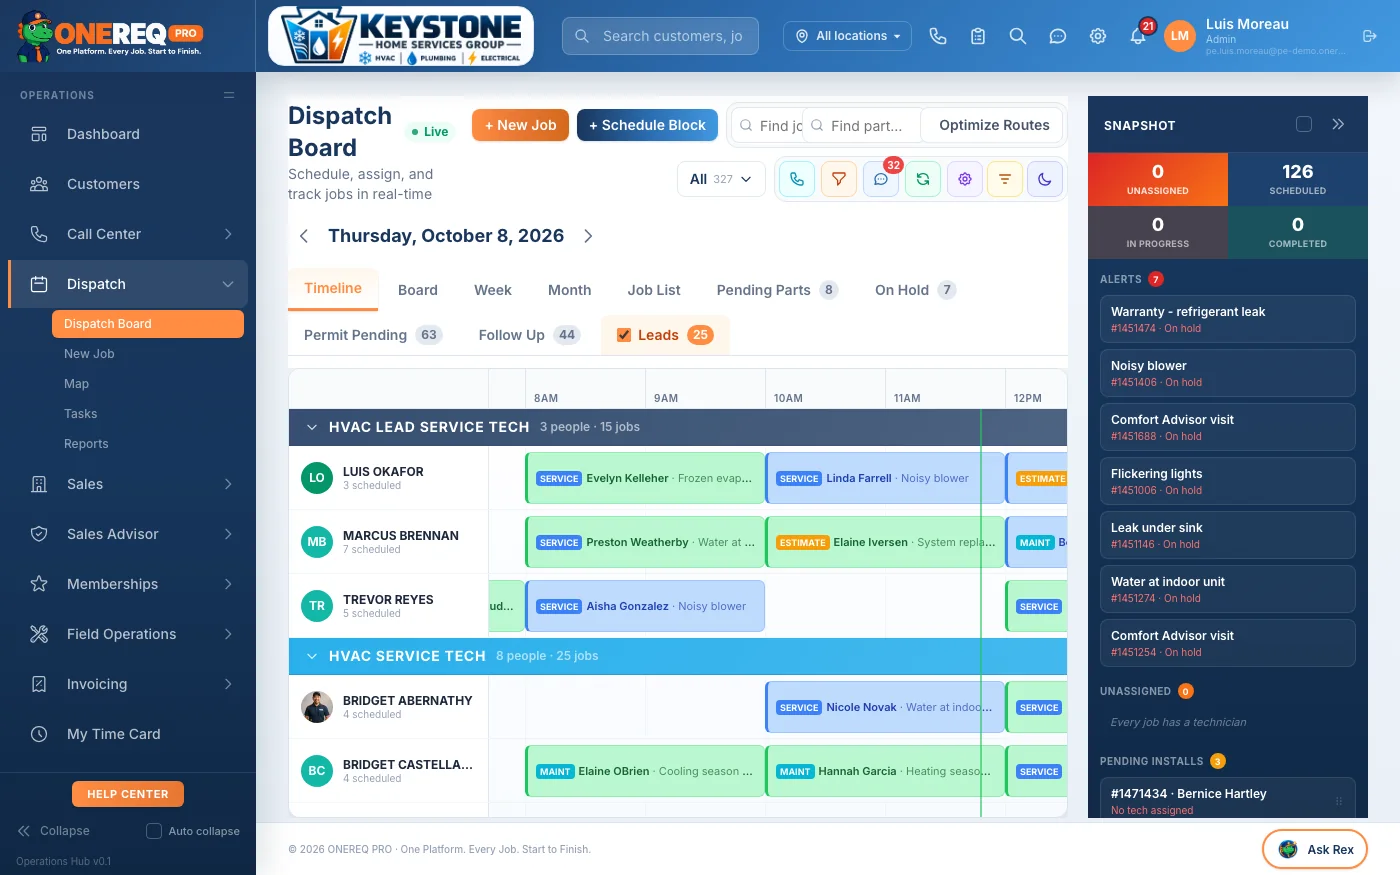Expand the Memberships sidebar menu
The width and height of the screenshot is (1400, 875).
point(128,584)
